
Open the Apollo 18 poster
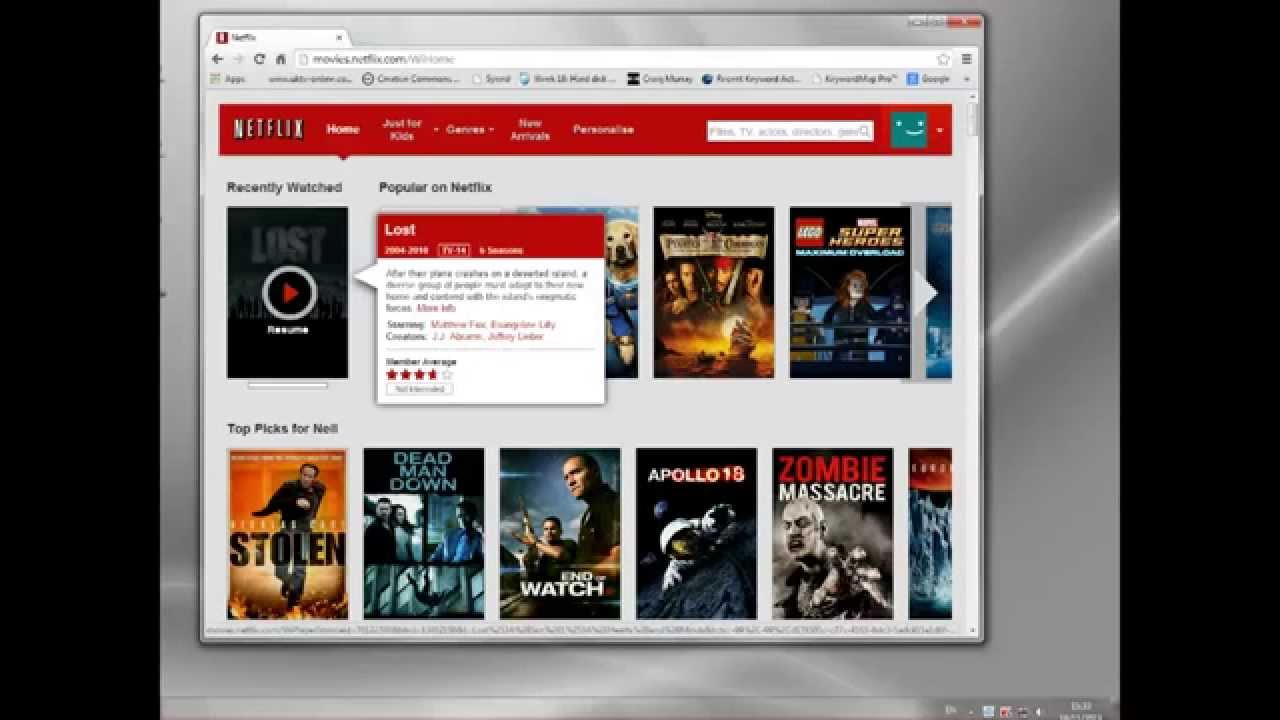pyautogui.click(x=697, y=534)
